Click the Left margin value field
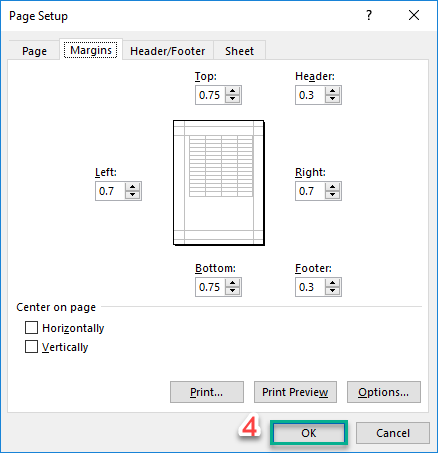Screen dimensions: 438x457 tap(110, 191)
